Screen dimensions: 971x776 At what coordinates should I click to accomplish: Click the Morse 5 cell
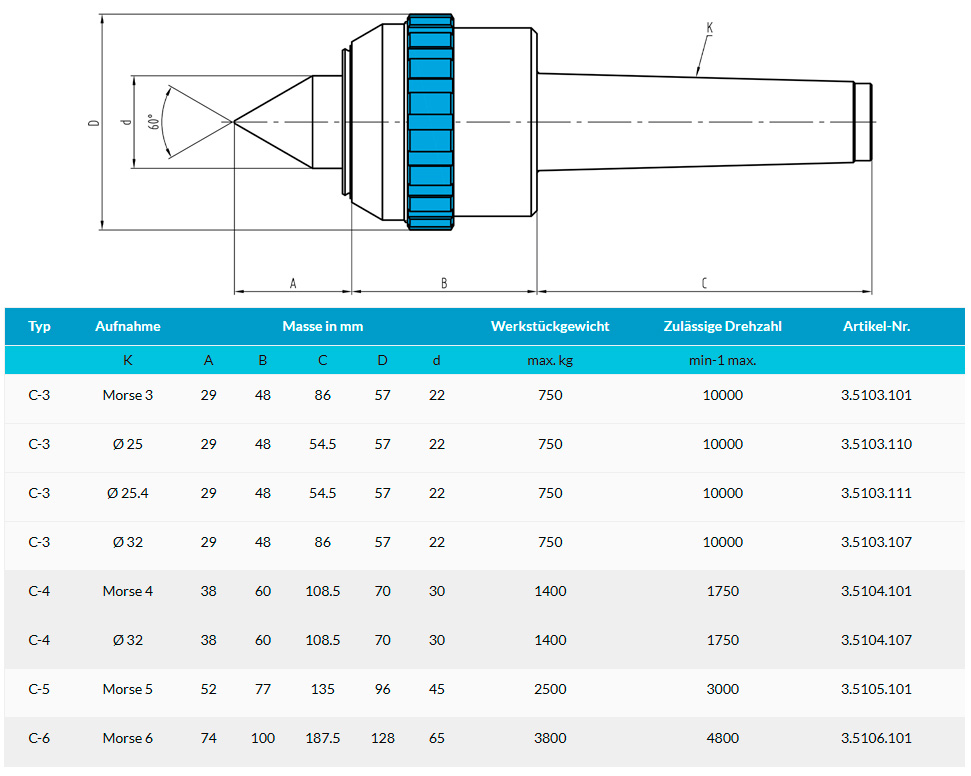tap(128, 689)
